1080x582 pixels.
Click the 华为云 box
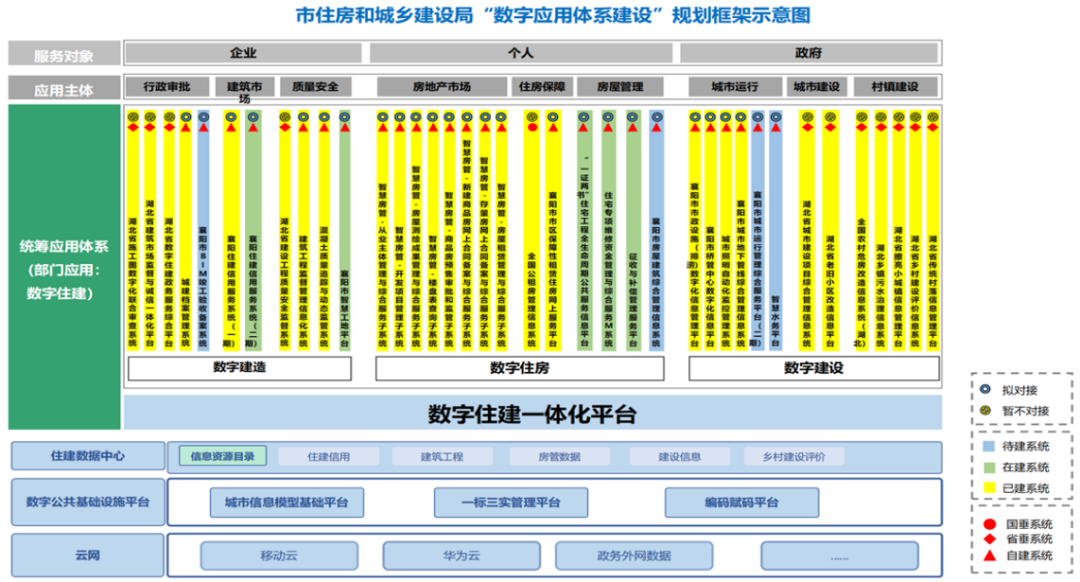[461, 556]
